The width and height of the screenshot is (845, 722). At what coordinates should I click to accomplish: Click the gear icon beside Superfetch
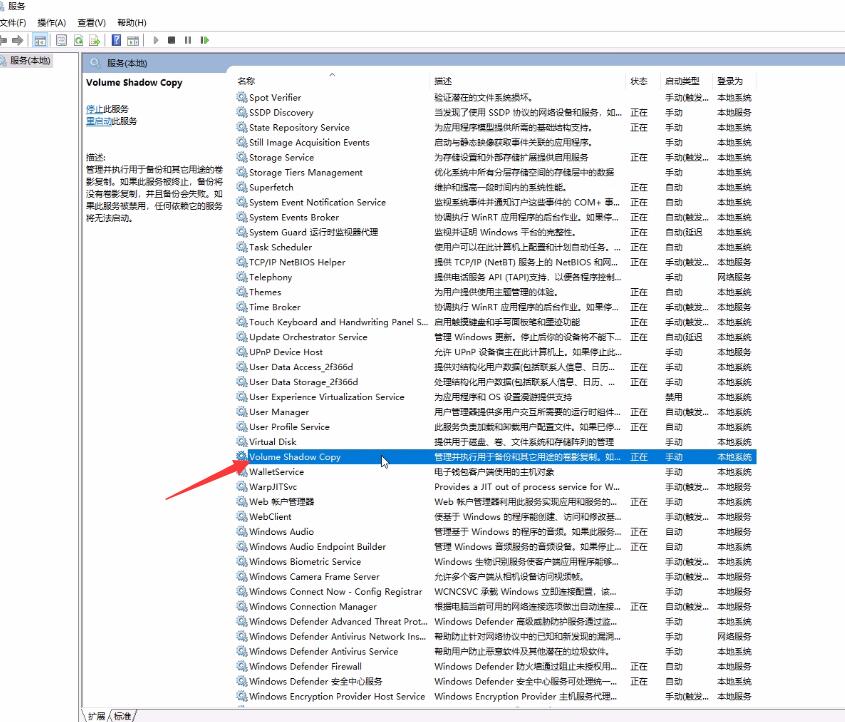point(242,187)
